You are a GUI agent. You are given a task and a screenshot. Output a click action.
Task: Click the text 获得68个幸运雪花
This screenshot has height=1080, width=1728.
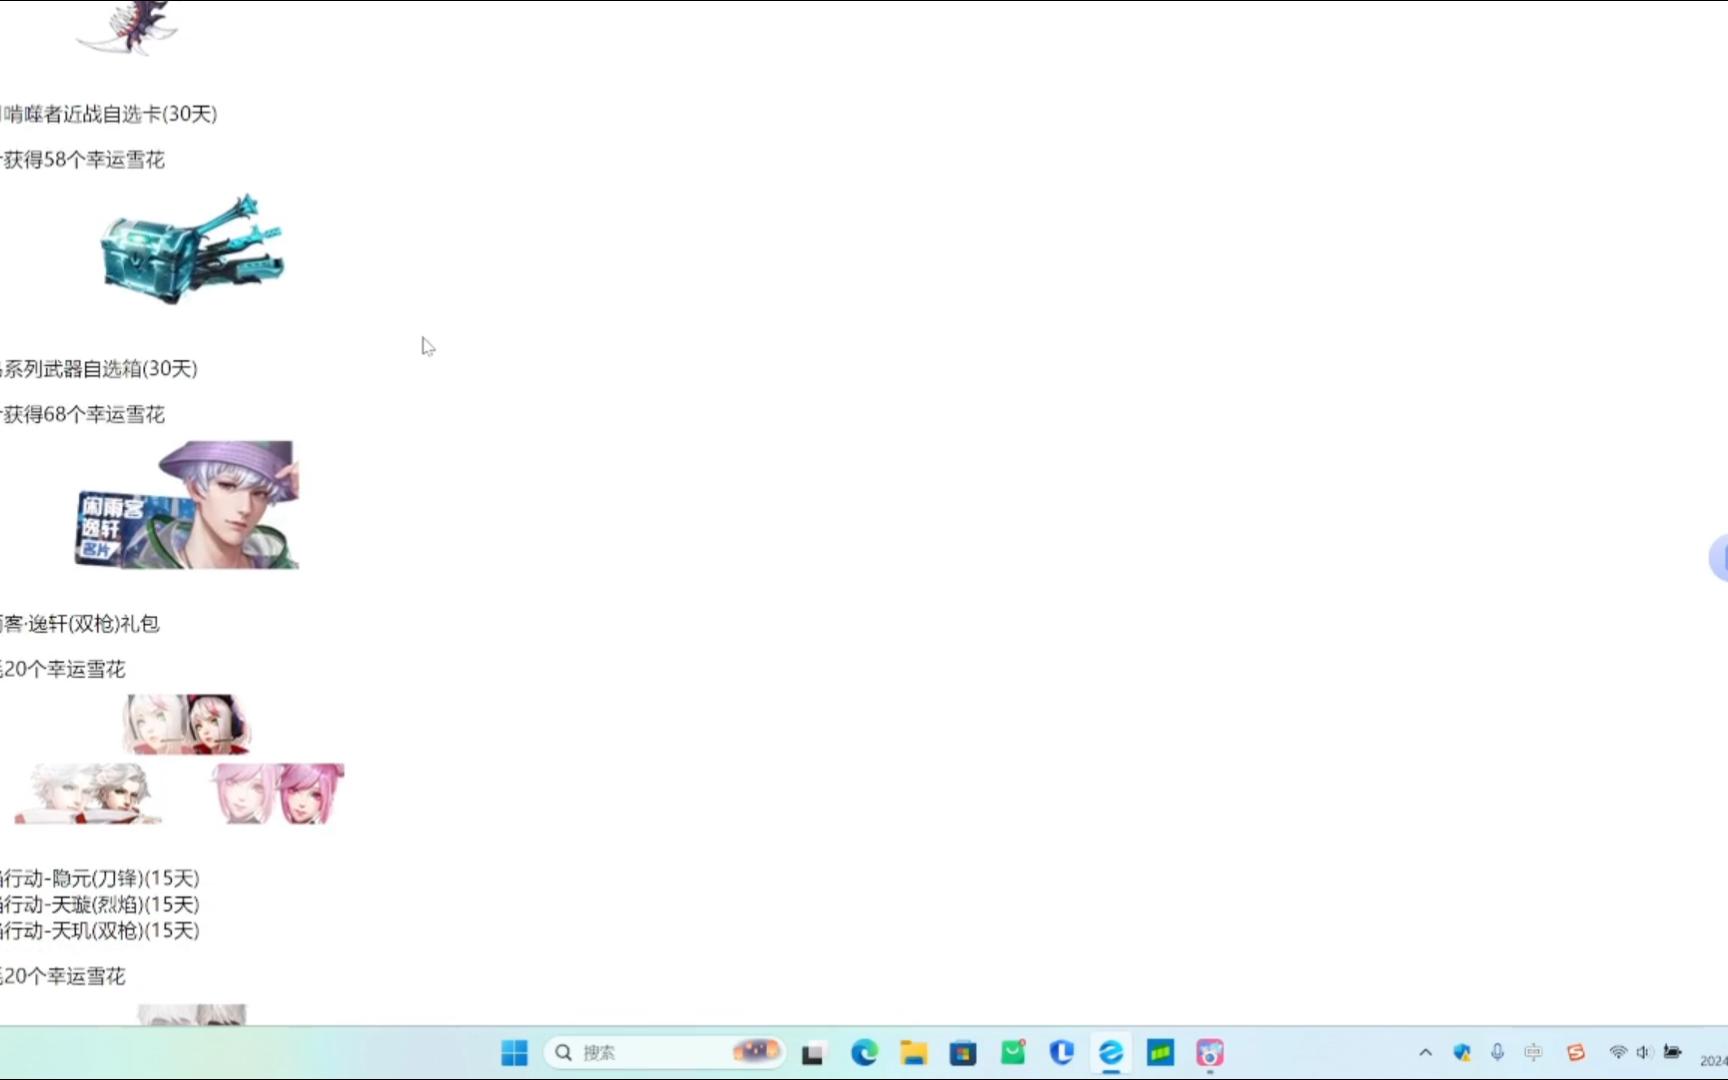84,414
